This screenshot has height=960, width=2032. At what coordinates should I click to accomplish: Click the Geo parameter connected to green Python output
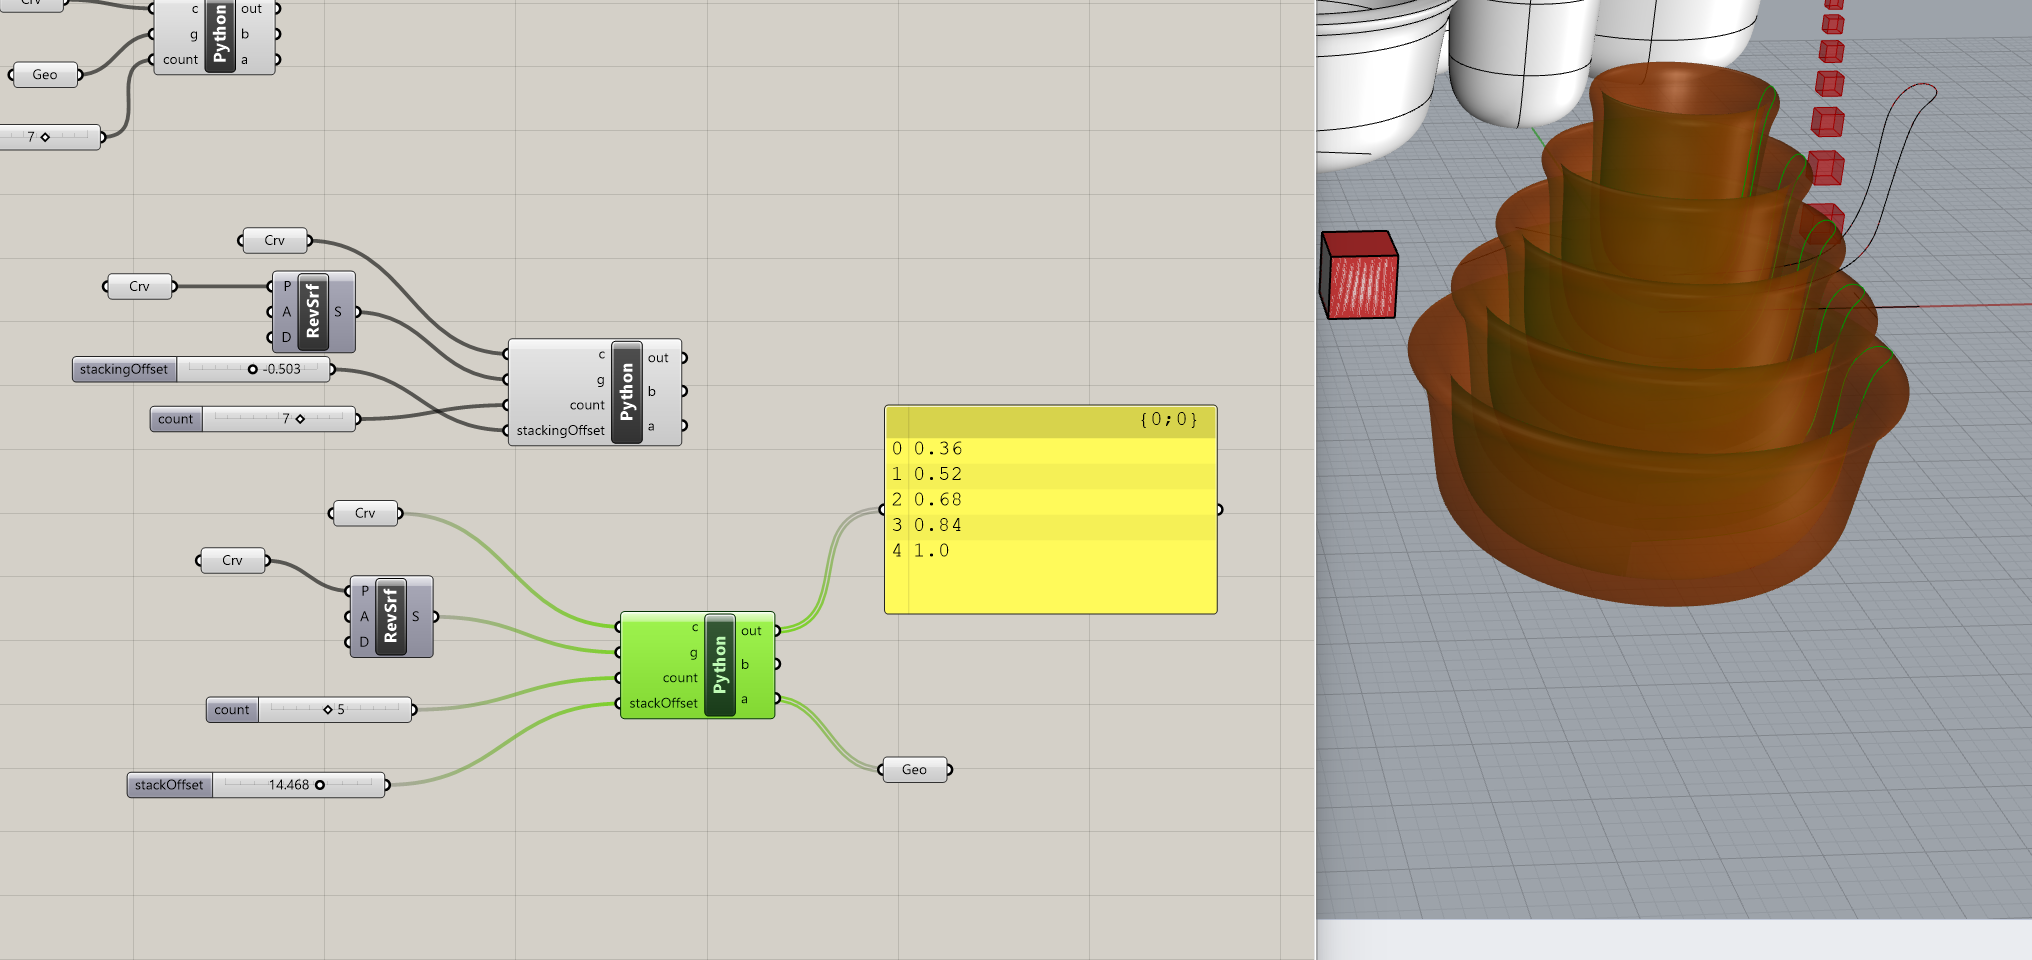(x=914, y=769)
